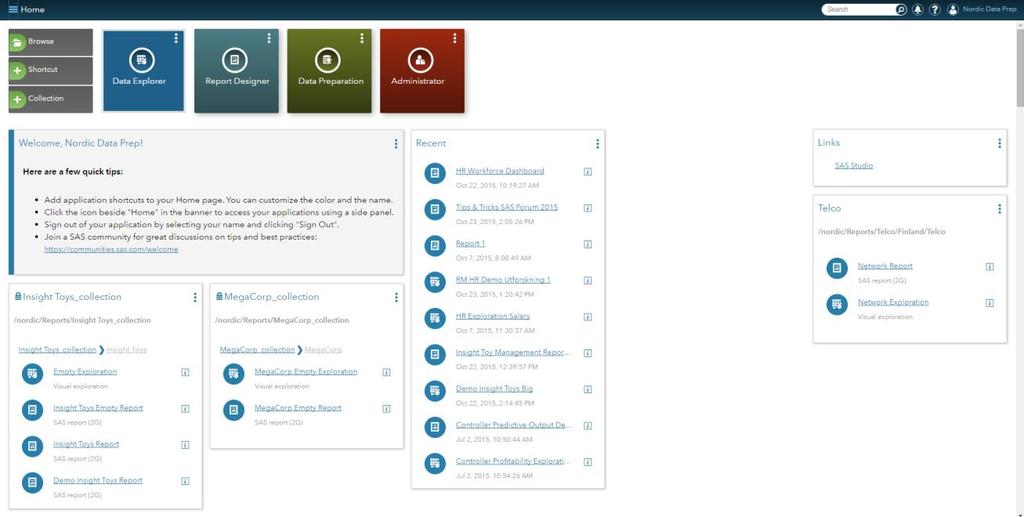Open RM HR Demo Utforskning 1 link
Image resolution: width=1024 pixels, height=517 pixels.
click(503, 279)
